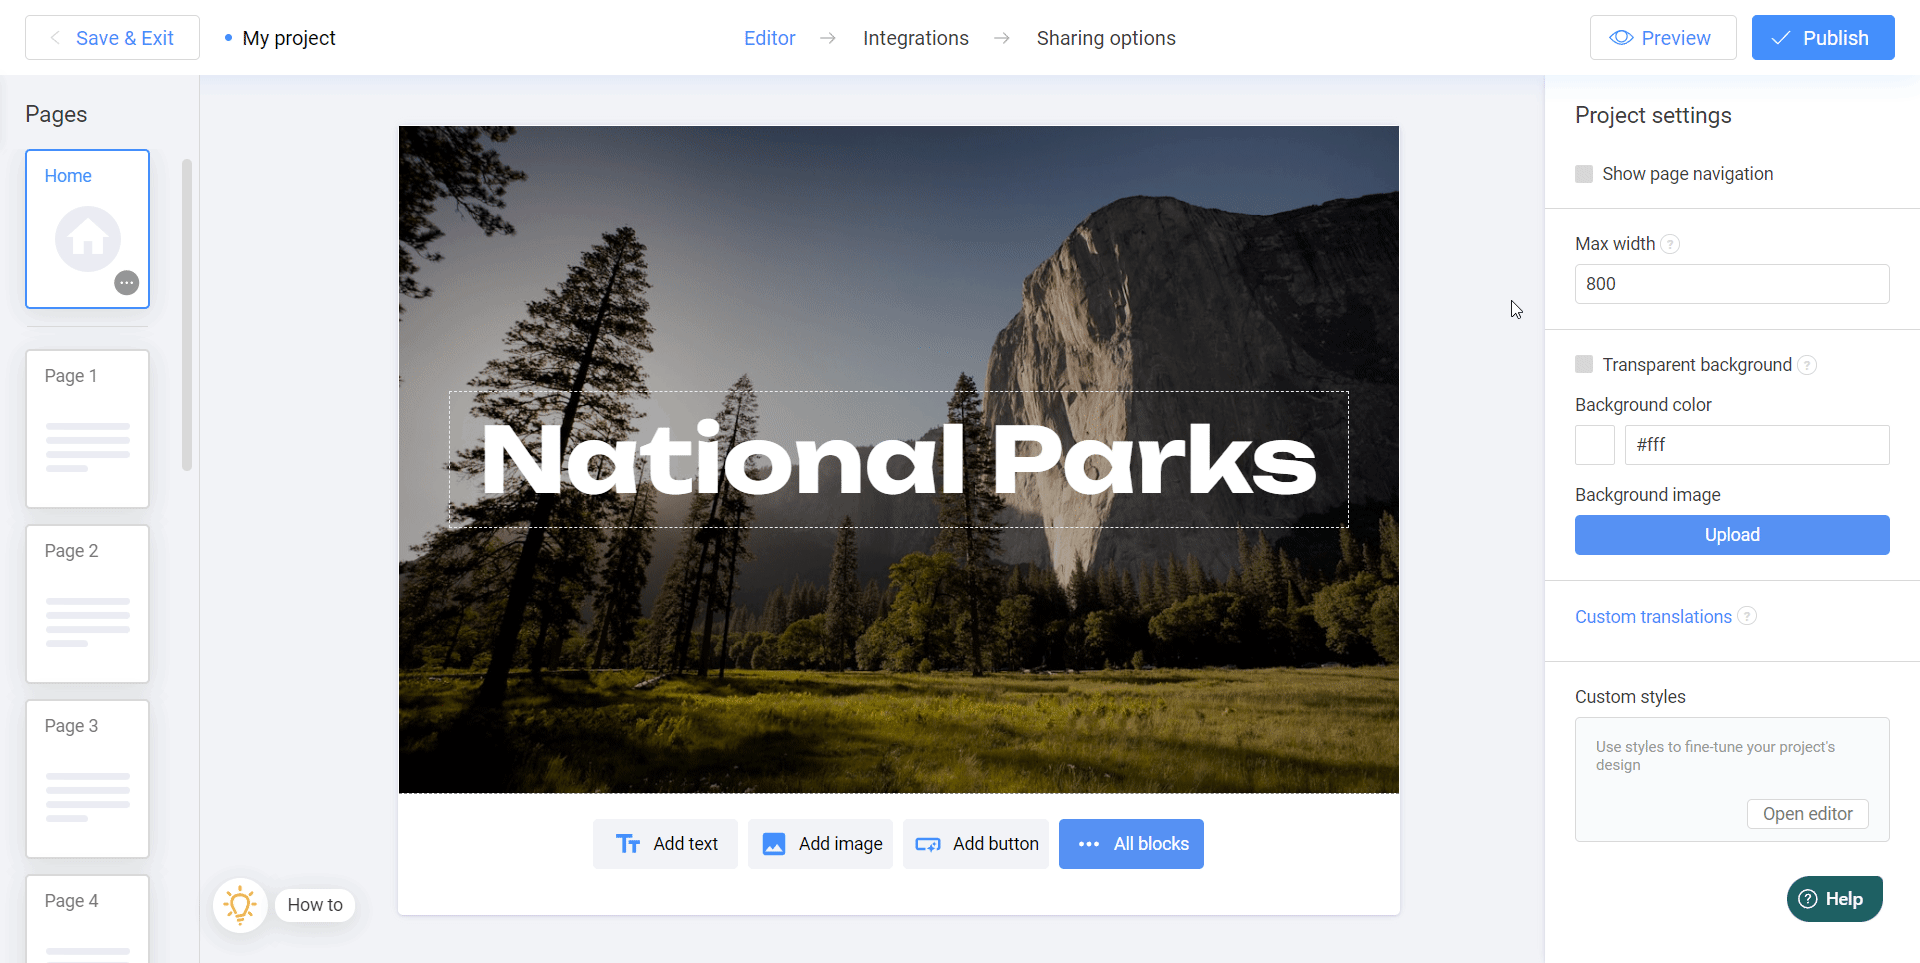
Task: Click the background color swatch
Action: (x=1595, y=445)
